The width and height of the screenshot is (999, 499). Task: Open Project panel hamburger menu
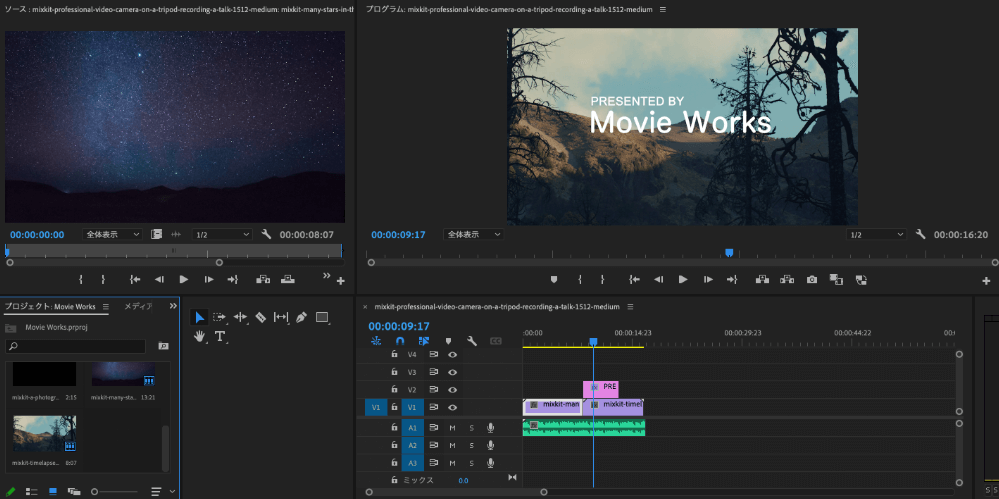tap(106, 307)
